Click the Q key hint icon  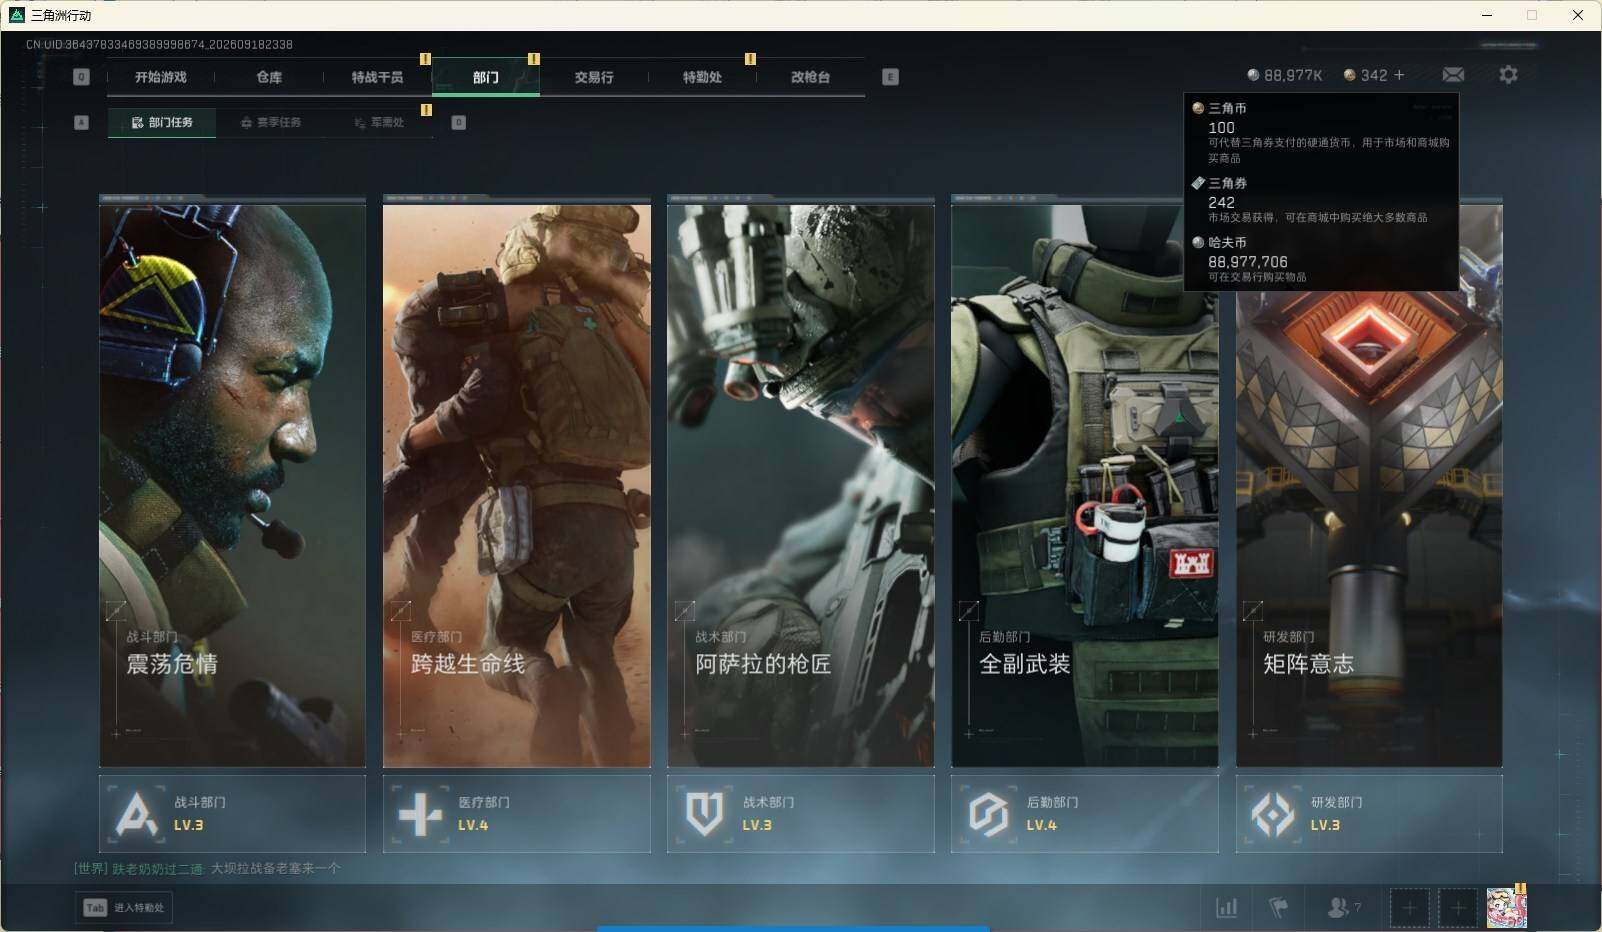(x=82, y=77)
